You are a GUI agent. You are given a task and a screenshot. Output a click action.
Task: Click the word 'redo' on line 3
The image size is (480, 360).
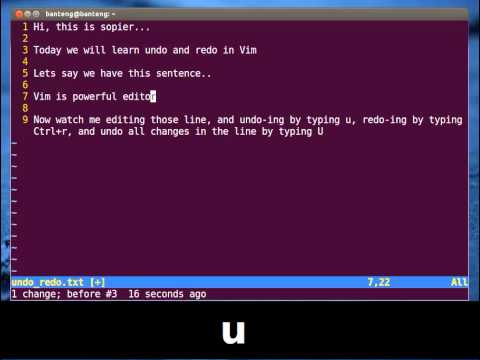[x=206, y=50]
